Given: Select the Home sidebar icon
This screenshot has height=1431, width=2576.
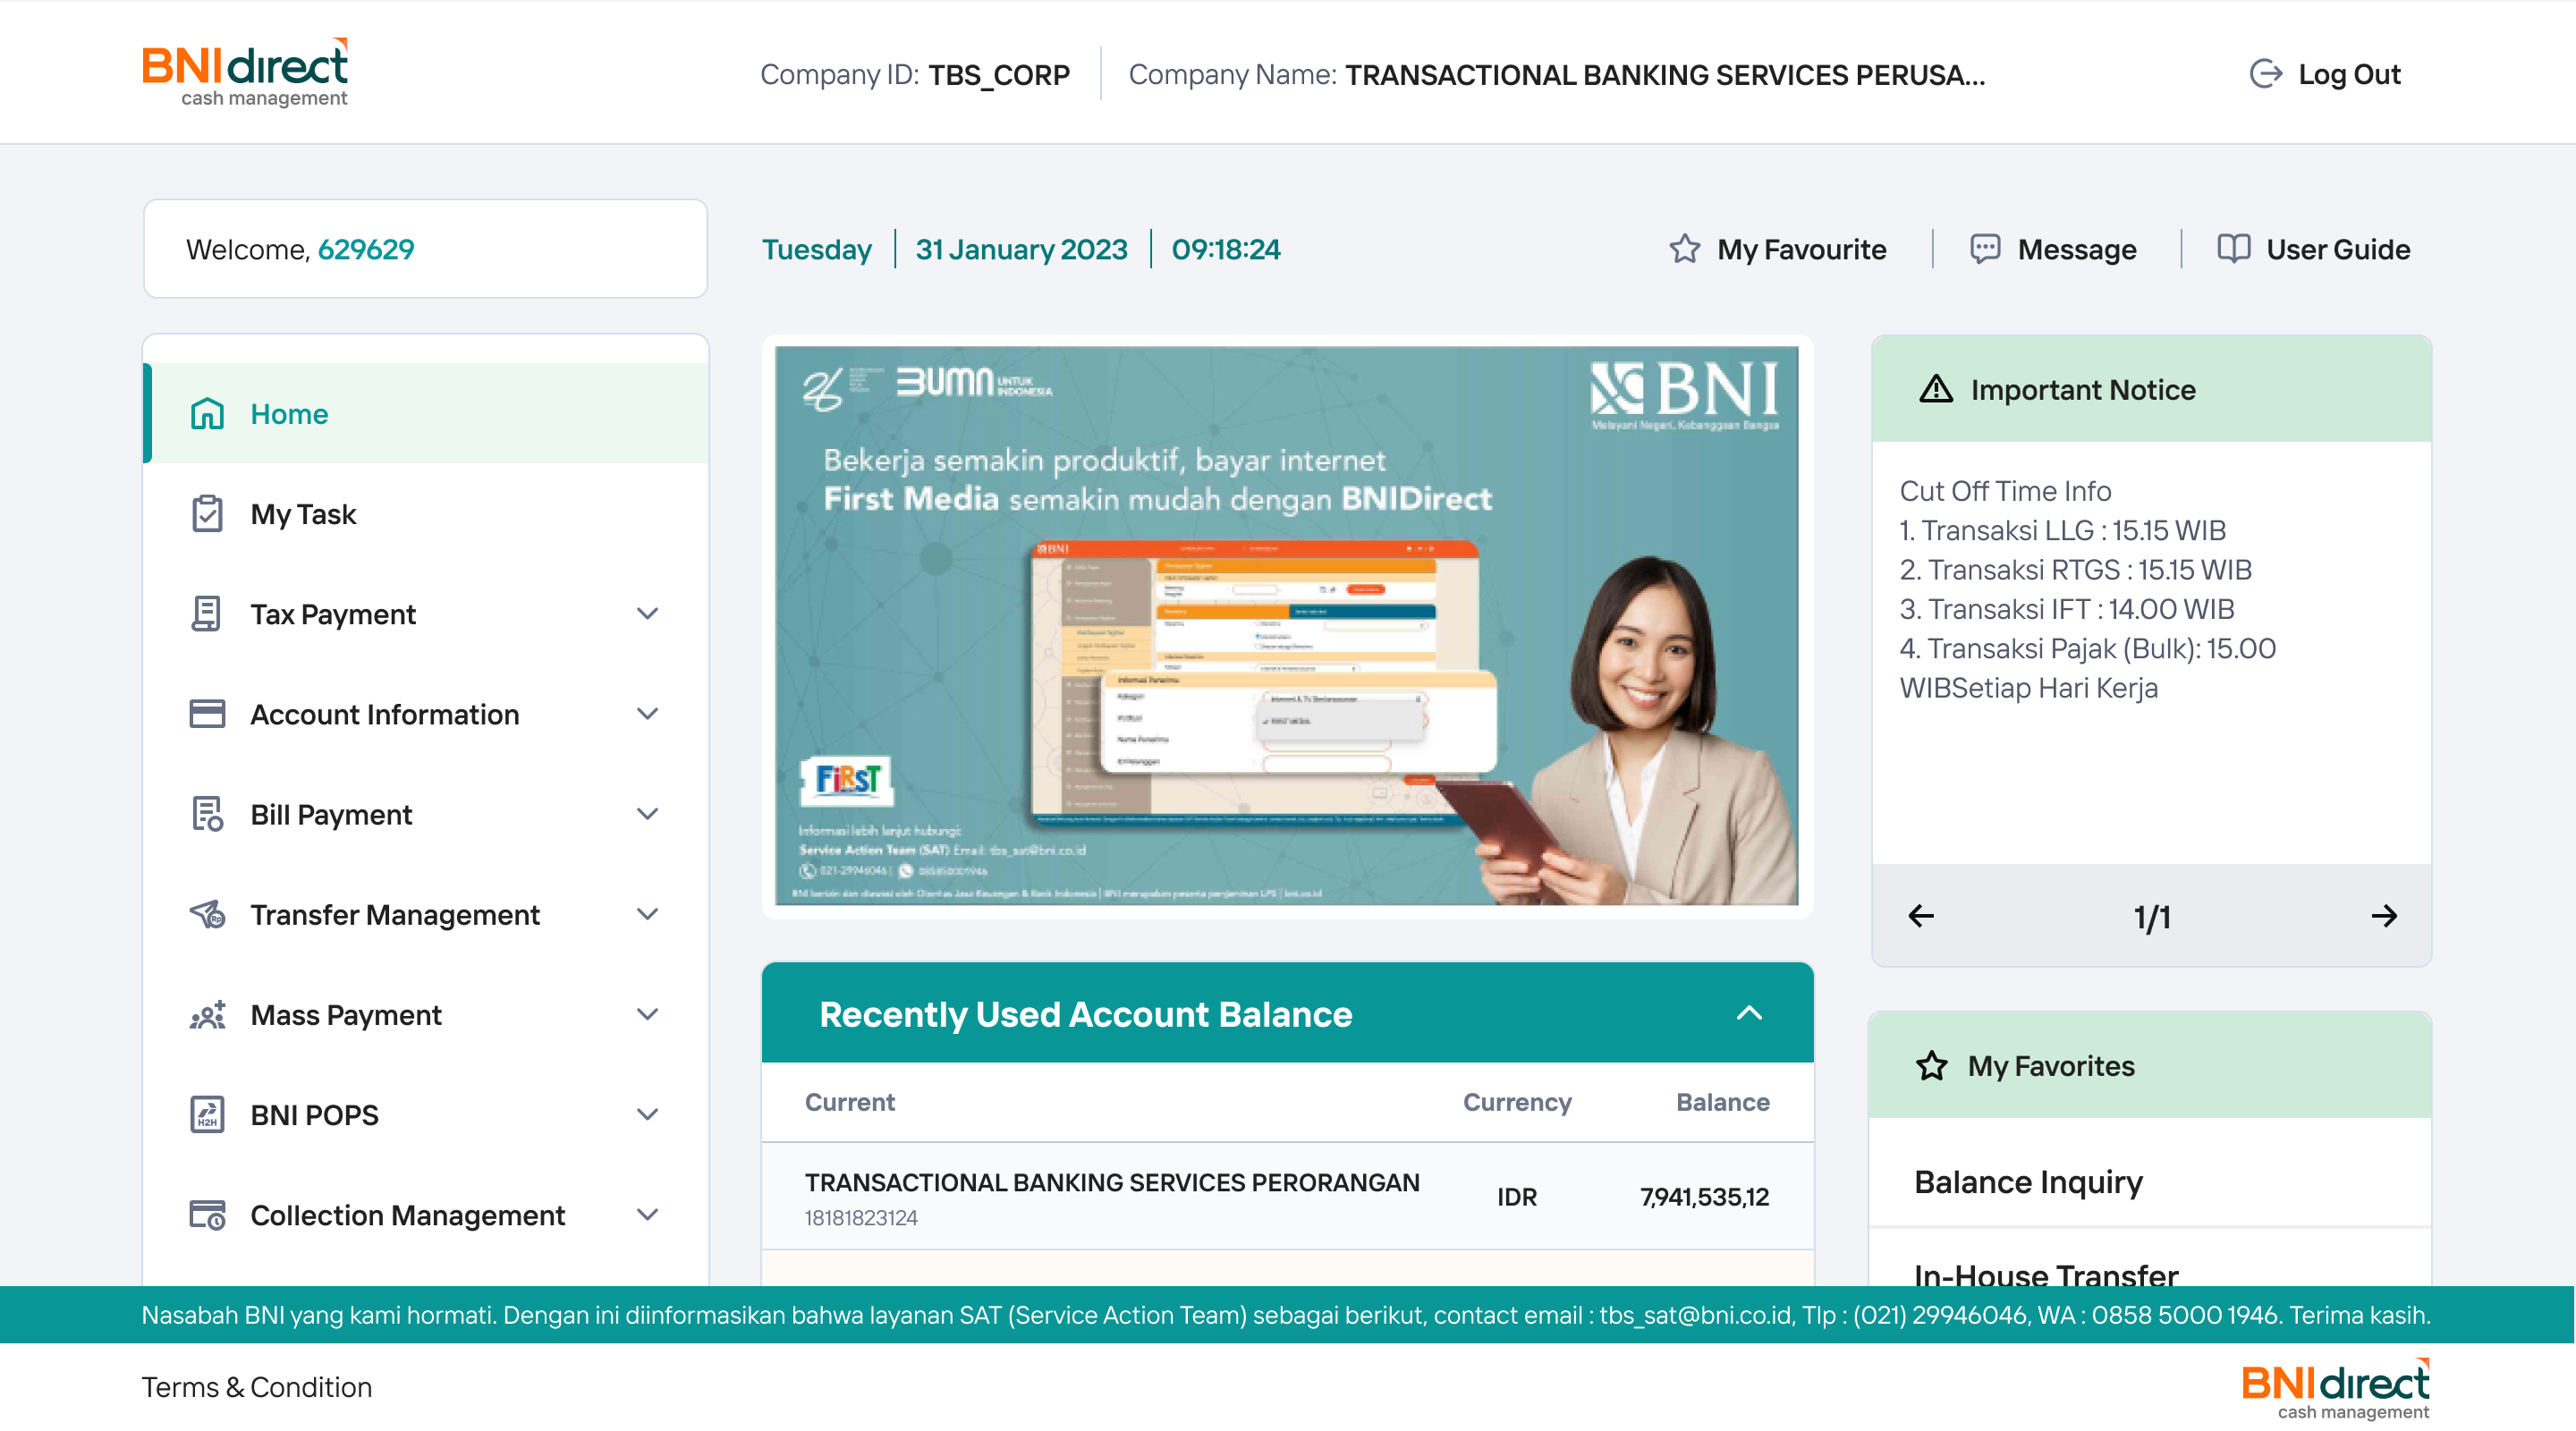Looking at the screenshot, I should [x=207, y=412].
